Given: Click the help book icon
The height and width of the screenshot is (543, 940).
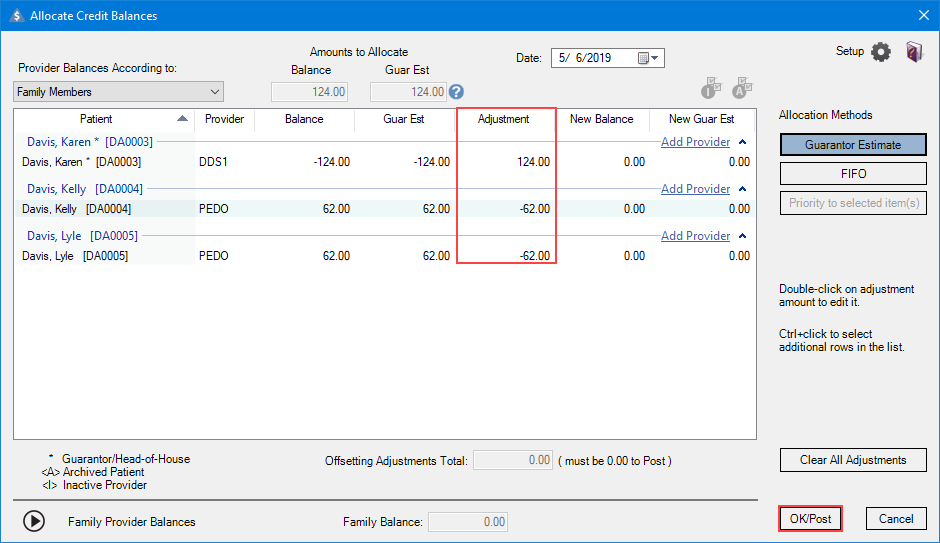Looking at the screenshot, I should coord(914,52).
